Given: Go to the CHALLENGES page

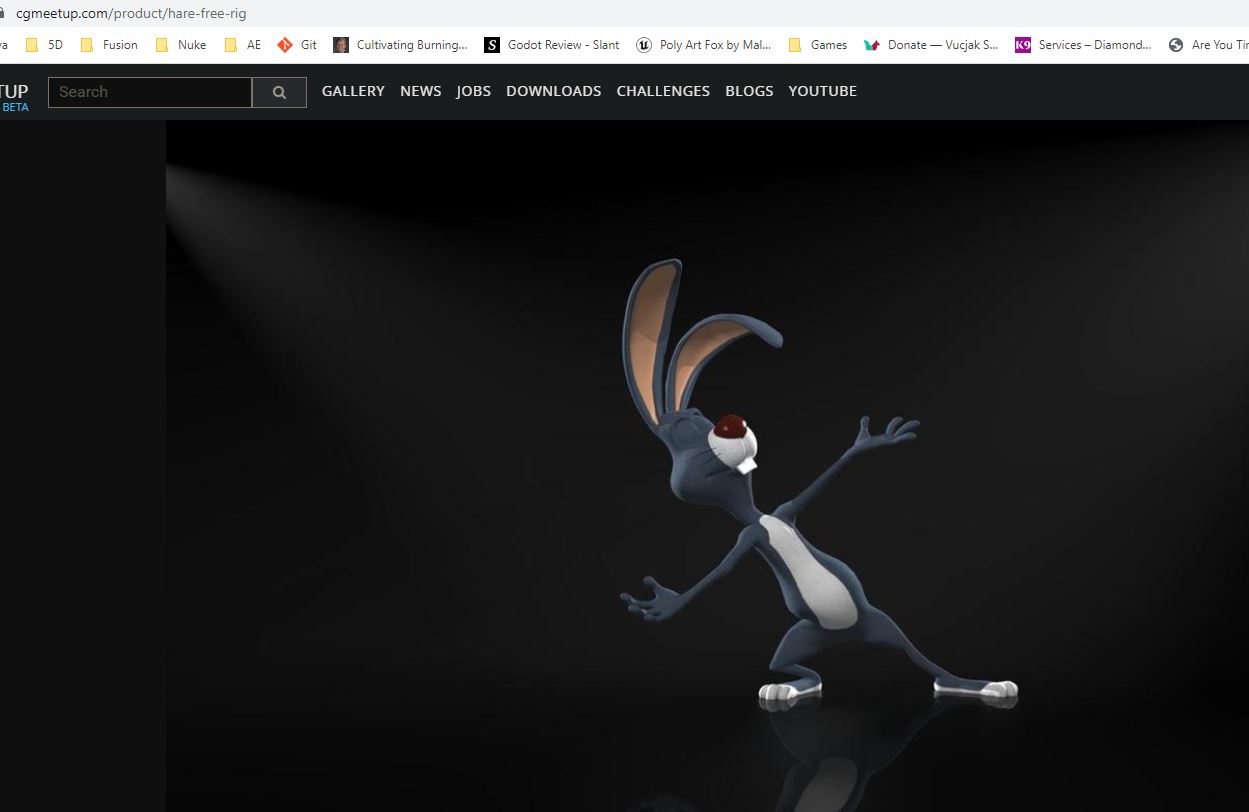Looking at the screenshot, I should (662, 91).
